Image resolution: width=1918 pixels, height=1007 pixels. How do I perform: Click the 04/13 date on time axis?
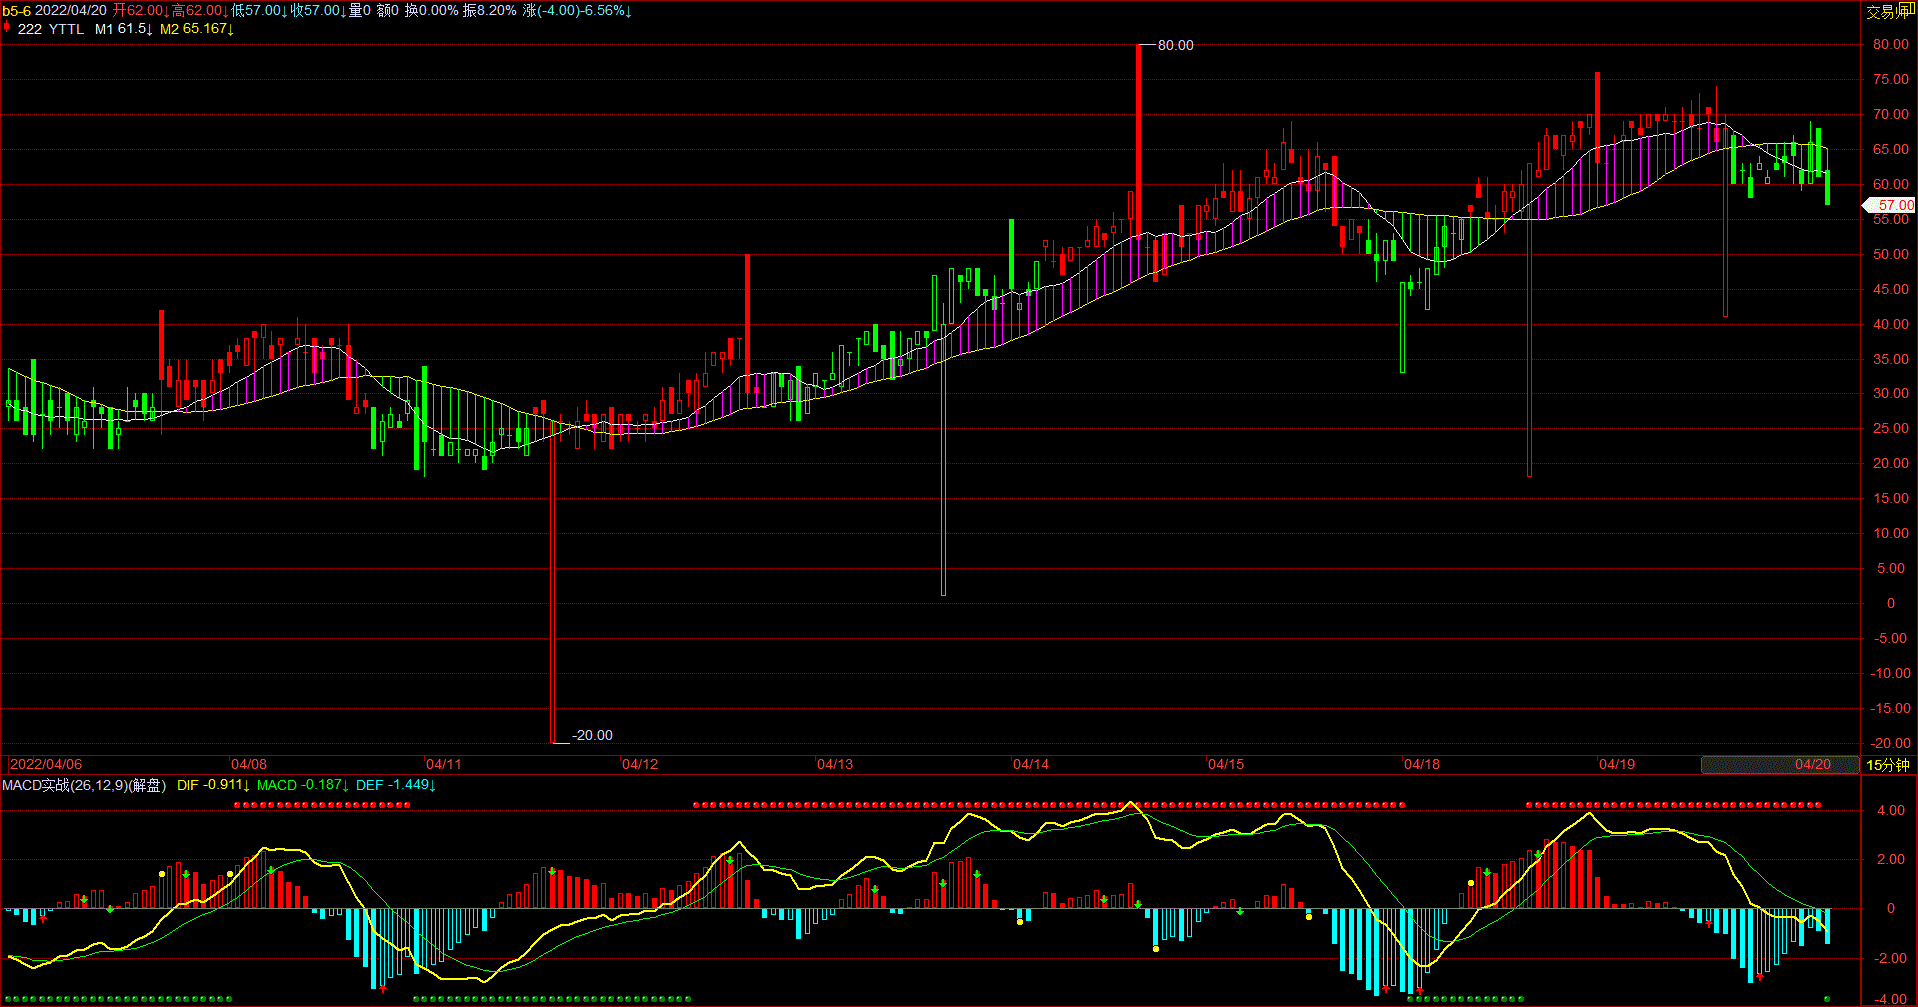pyautogui.click(x=835, y=764)
